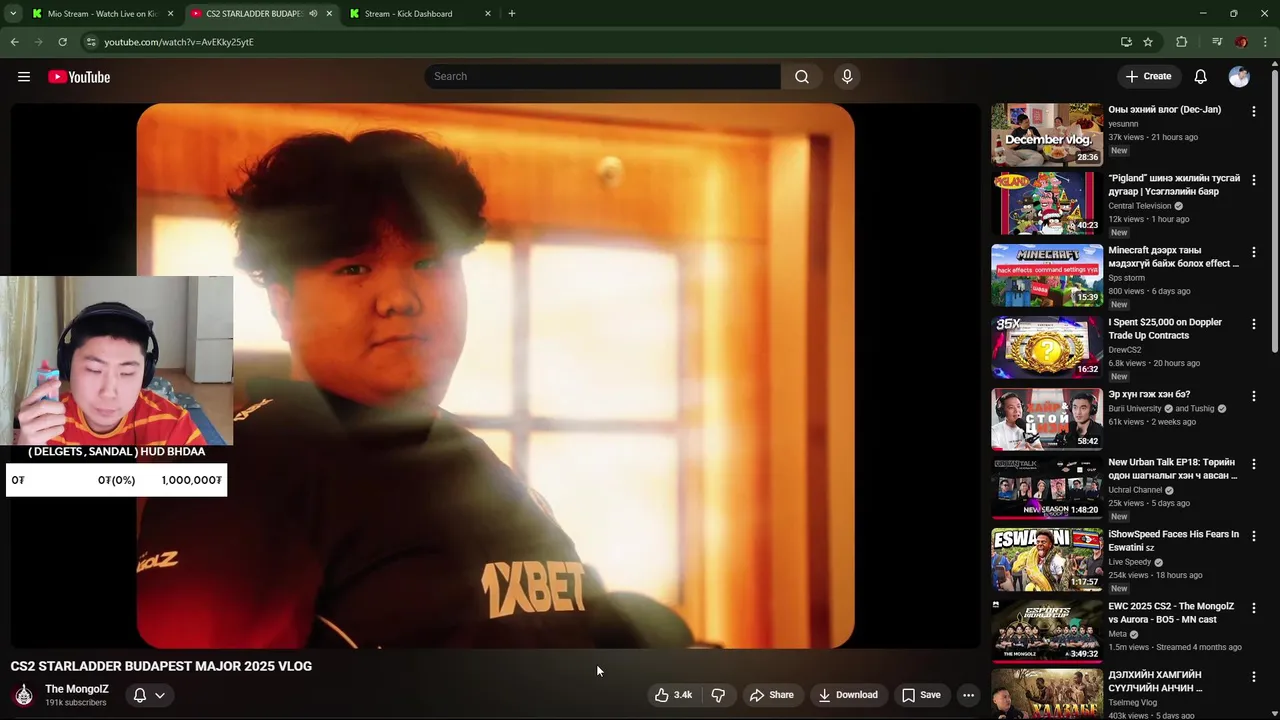Open more actions ellipsis under video
Viewport: 1280px width, 720px height.
[968, 695]
